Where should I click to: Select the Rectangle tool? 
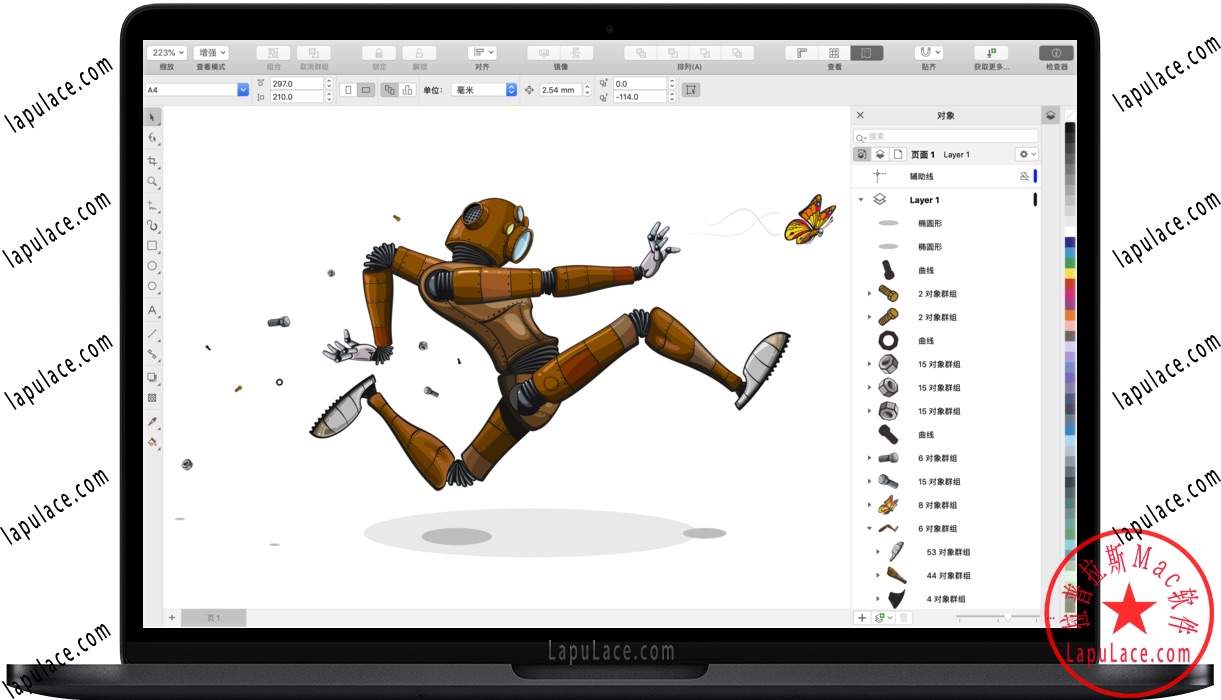pyautogui.click(x=151, y=246)
